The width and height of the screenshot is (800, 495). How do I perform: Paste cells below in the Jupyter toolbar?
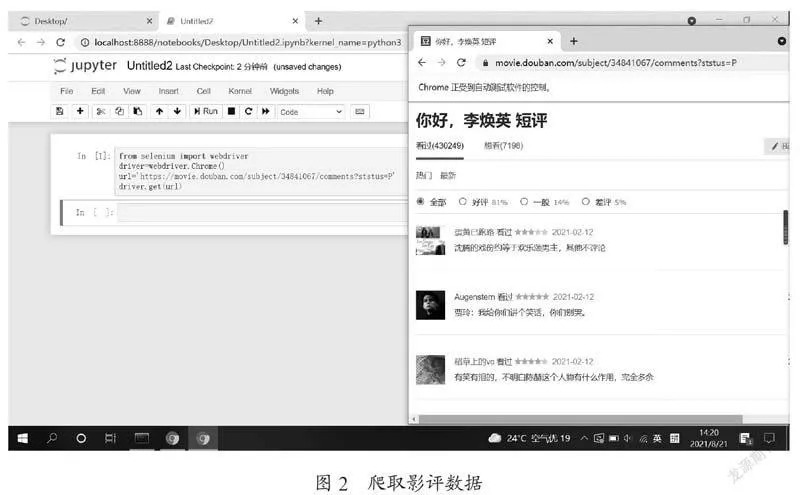(x=138, y=111)
